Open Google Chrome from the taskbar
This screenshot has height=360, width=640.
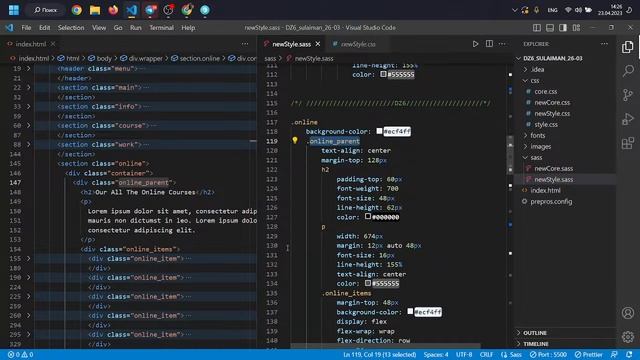pos(76,10)
